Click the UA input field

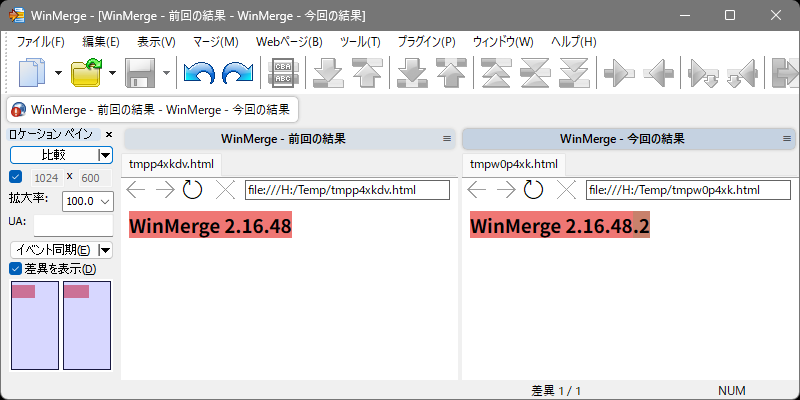pos(73,225)
